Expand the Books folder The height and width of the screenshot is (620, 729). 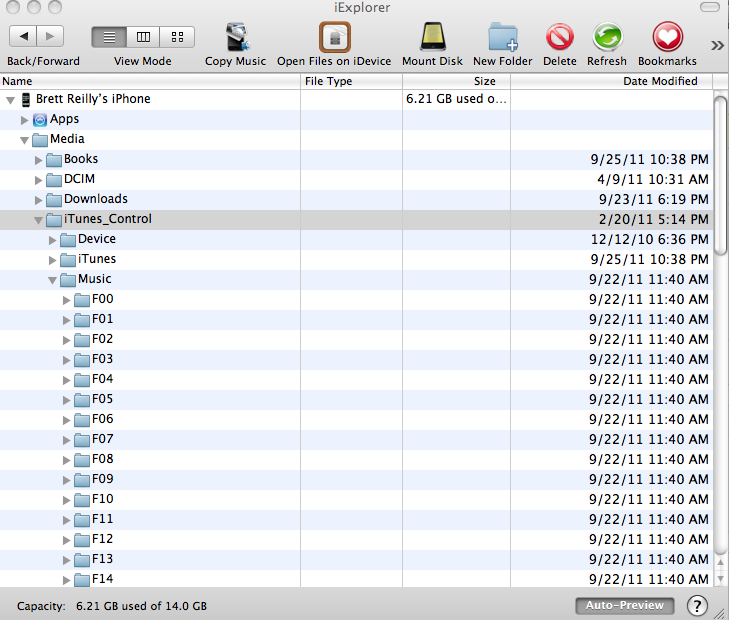pyautogui.click(x=39, y=160)
